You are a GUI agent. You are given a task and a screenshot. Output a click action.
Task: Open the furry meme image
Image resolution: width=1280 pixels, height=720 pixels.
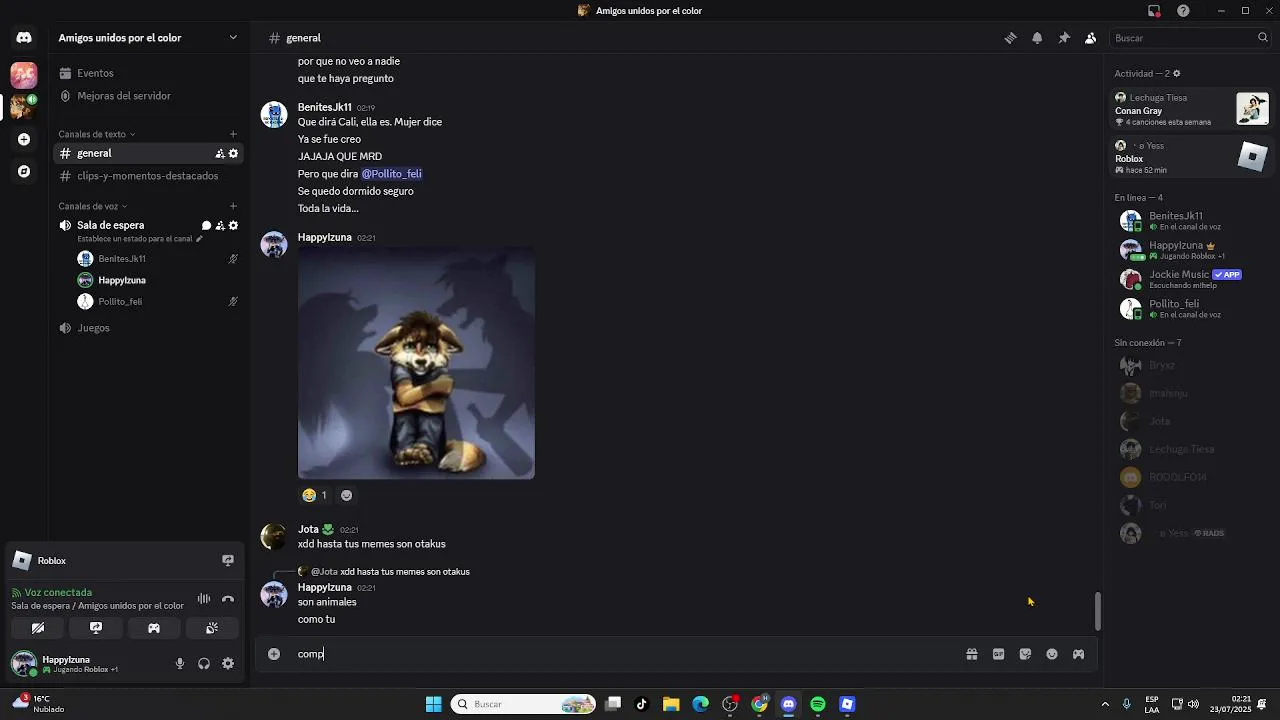click(x=416, y=363)
